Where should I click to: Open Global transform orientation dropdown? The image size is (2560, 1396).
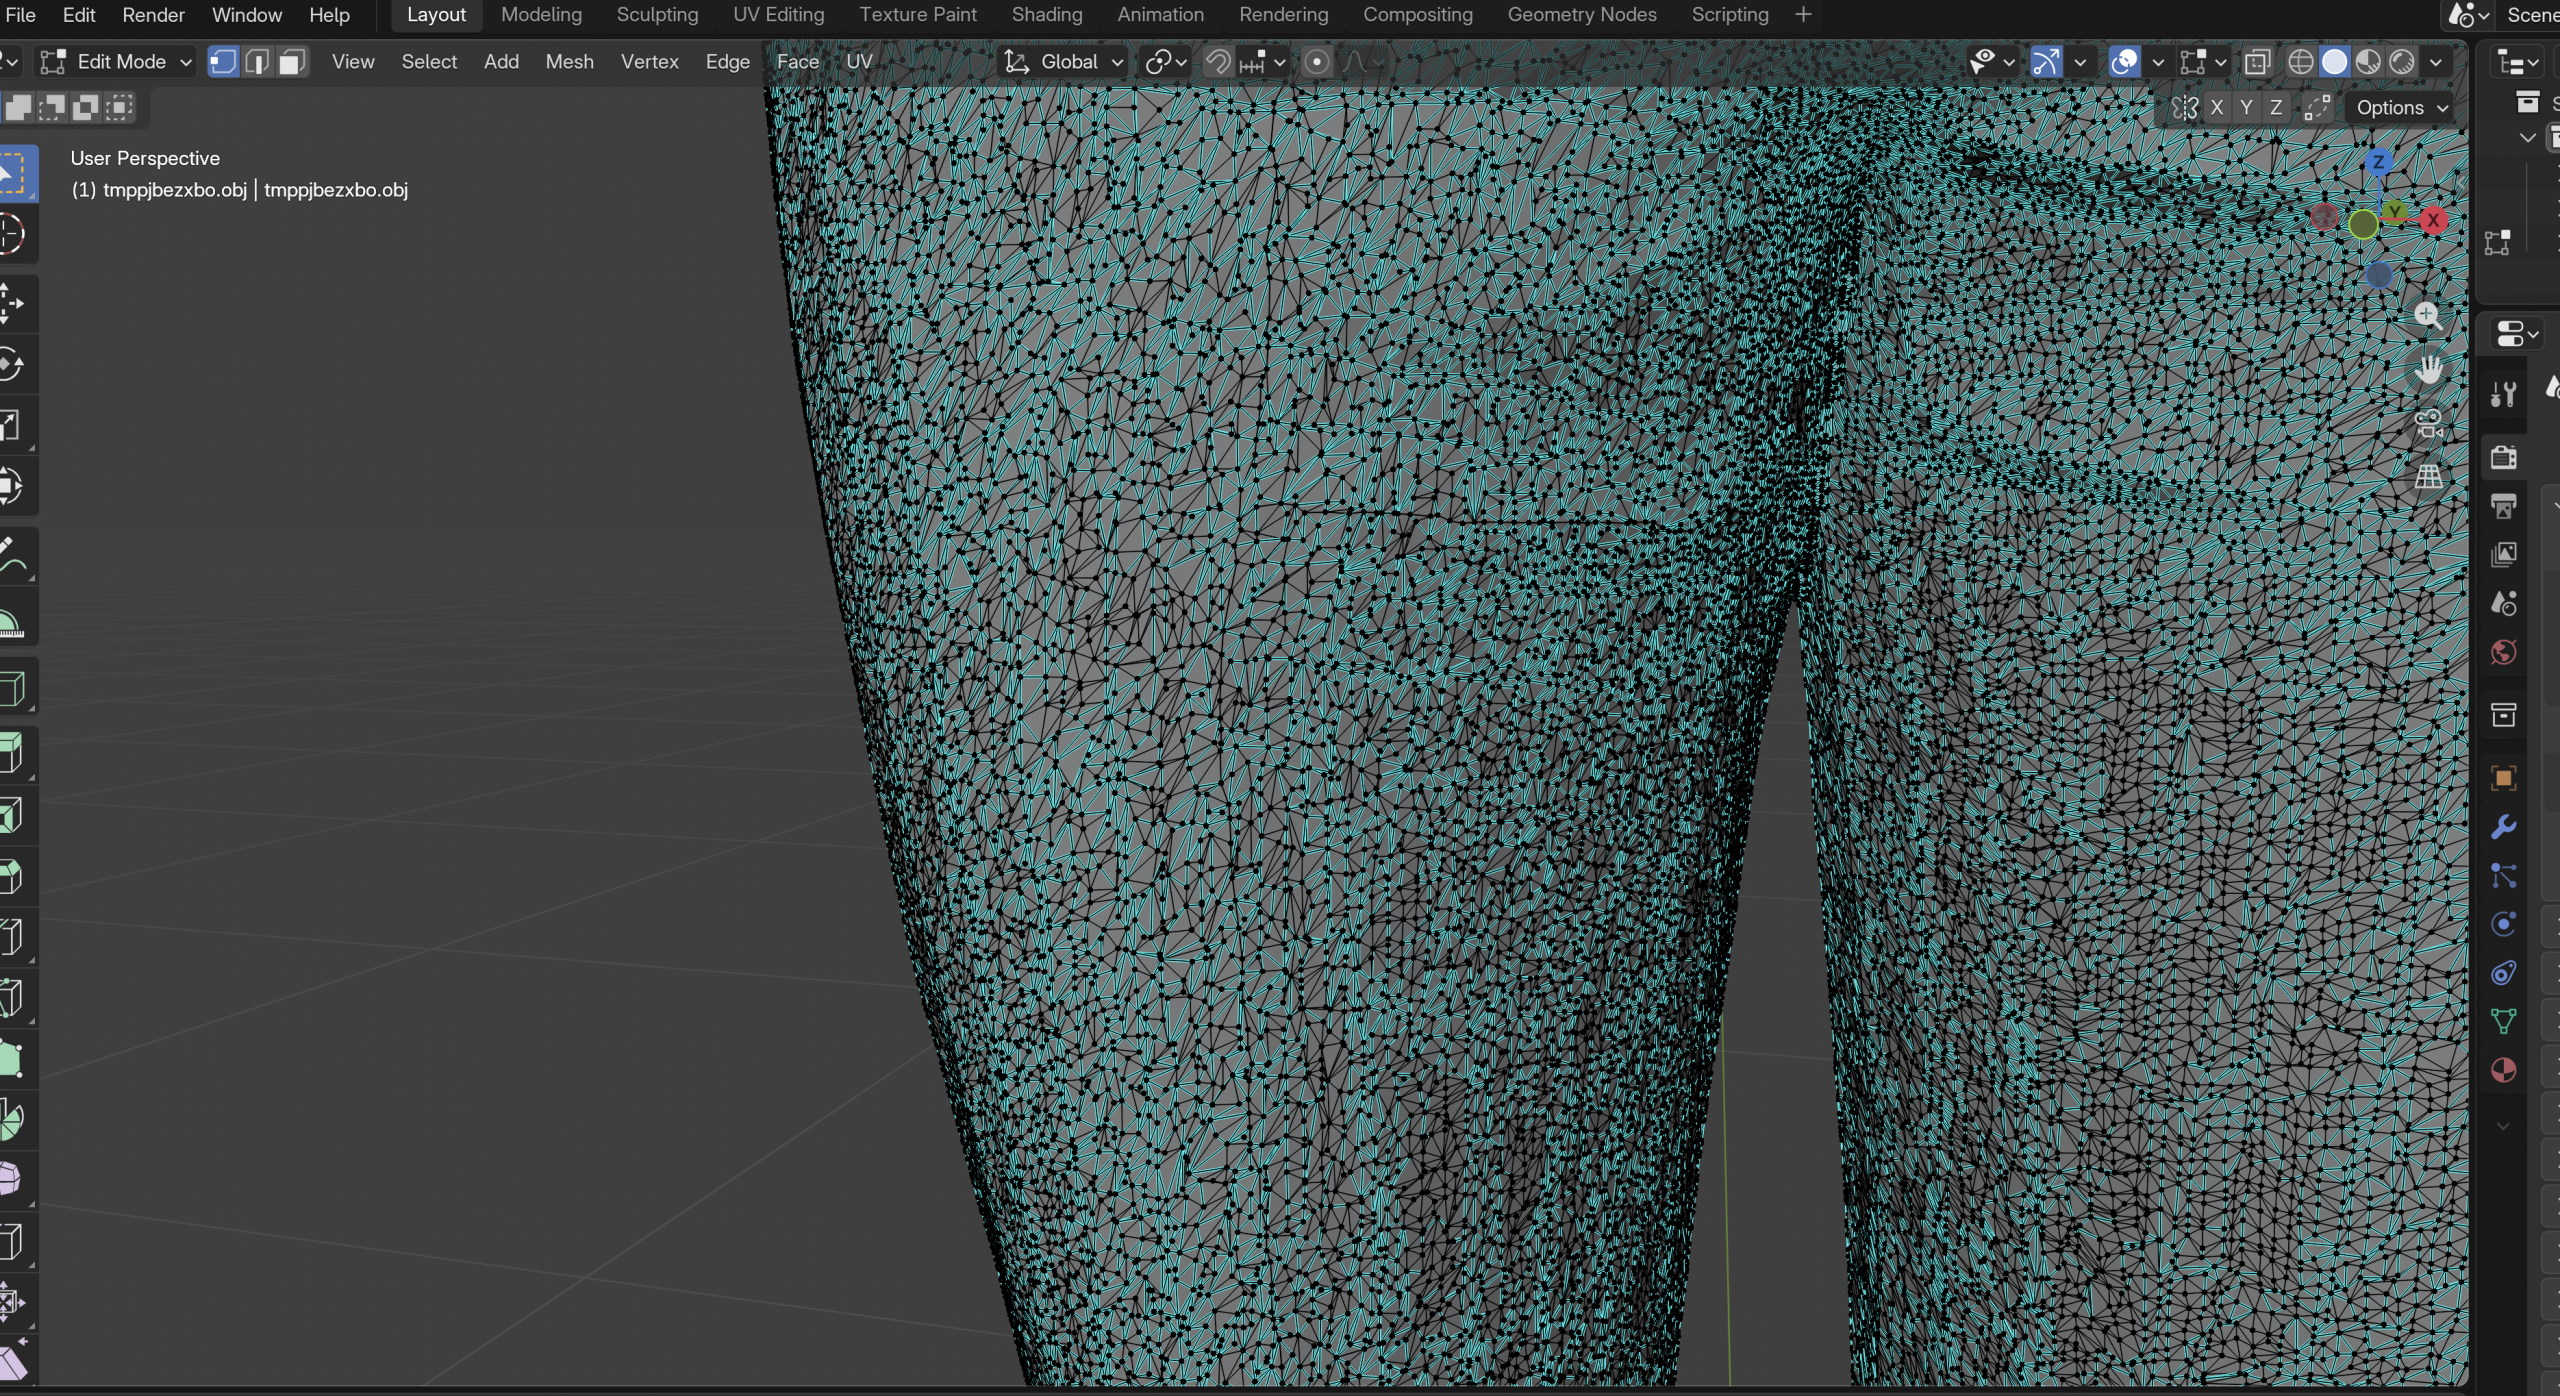tap(1065, 62)
